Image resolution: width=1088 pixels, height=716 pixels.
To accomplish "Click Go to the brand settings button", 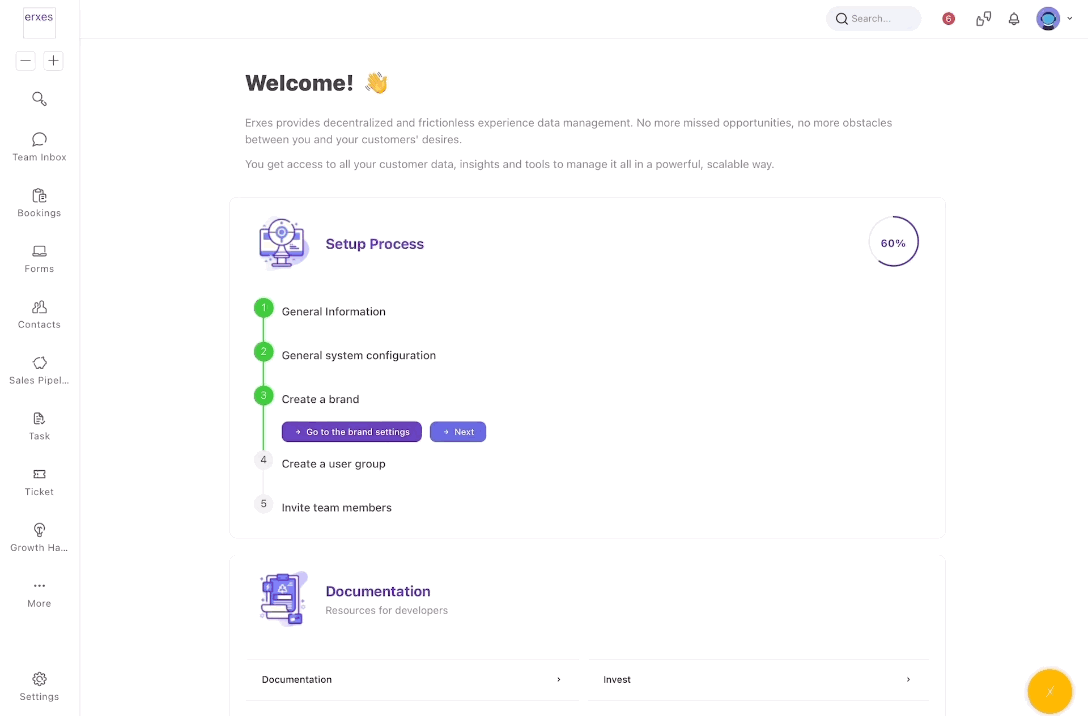I will point(352,432).
